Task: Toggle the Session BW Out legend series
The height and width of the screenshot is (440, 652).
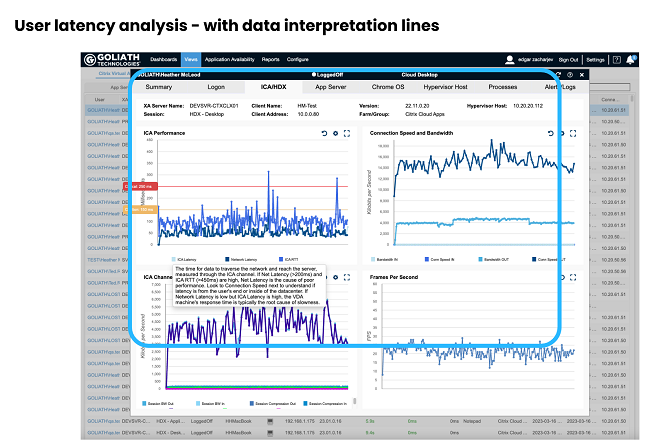Action: [158, 403]
